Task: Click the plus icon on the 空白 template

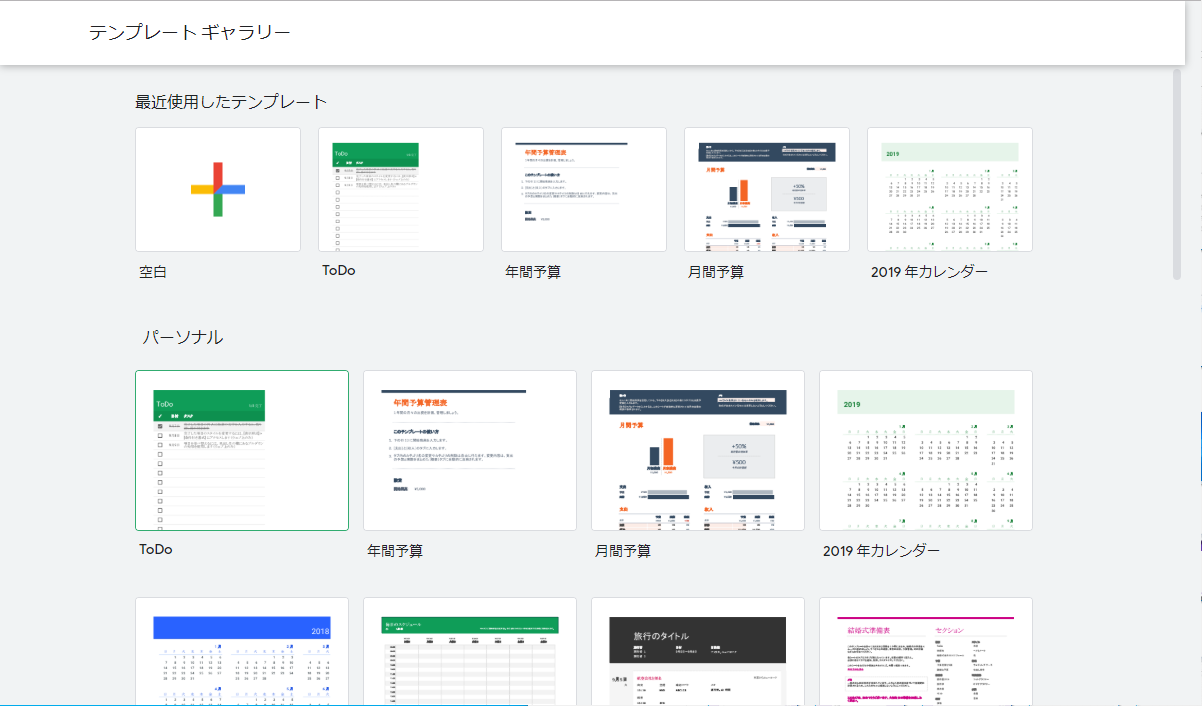Action: (217, 188)
